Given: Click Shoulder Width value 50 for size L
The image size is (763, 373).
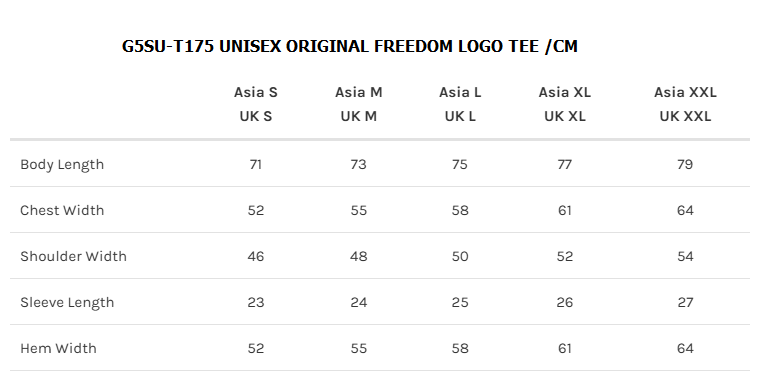Looking at the screenshot, I should (460, 256).
